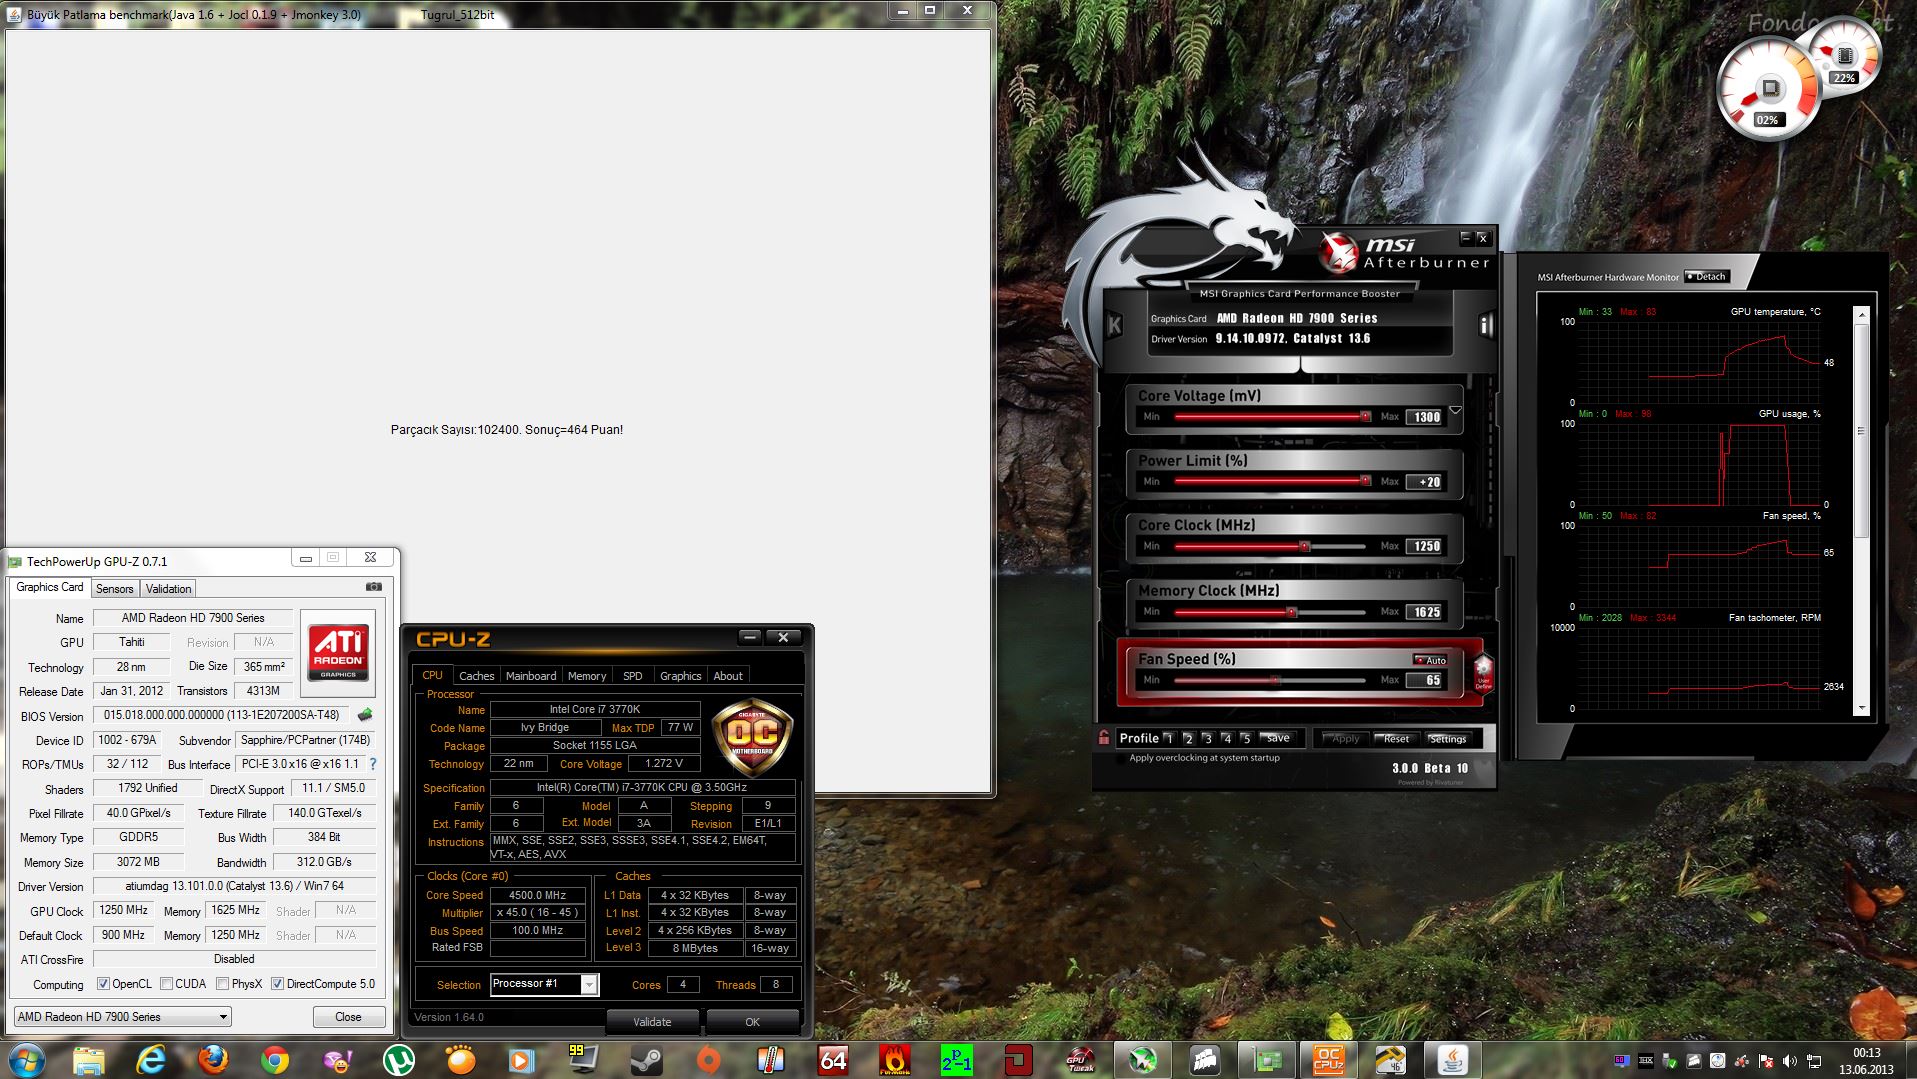Toggle the CUDA checkbox in GPU-Z
The height and width of the screenshot is (1079, 1917).
166,984
